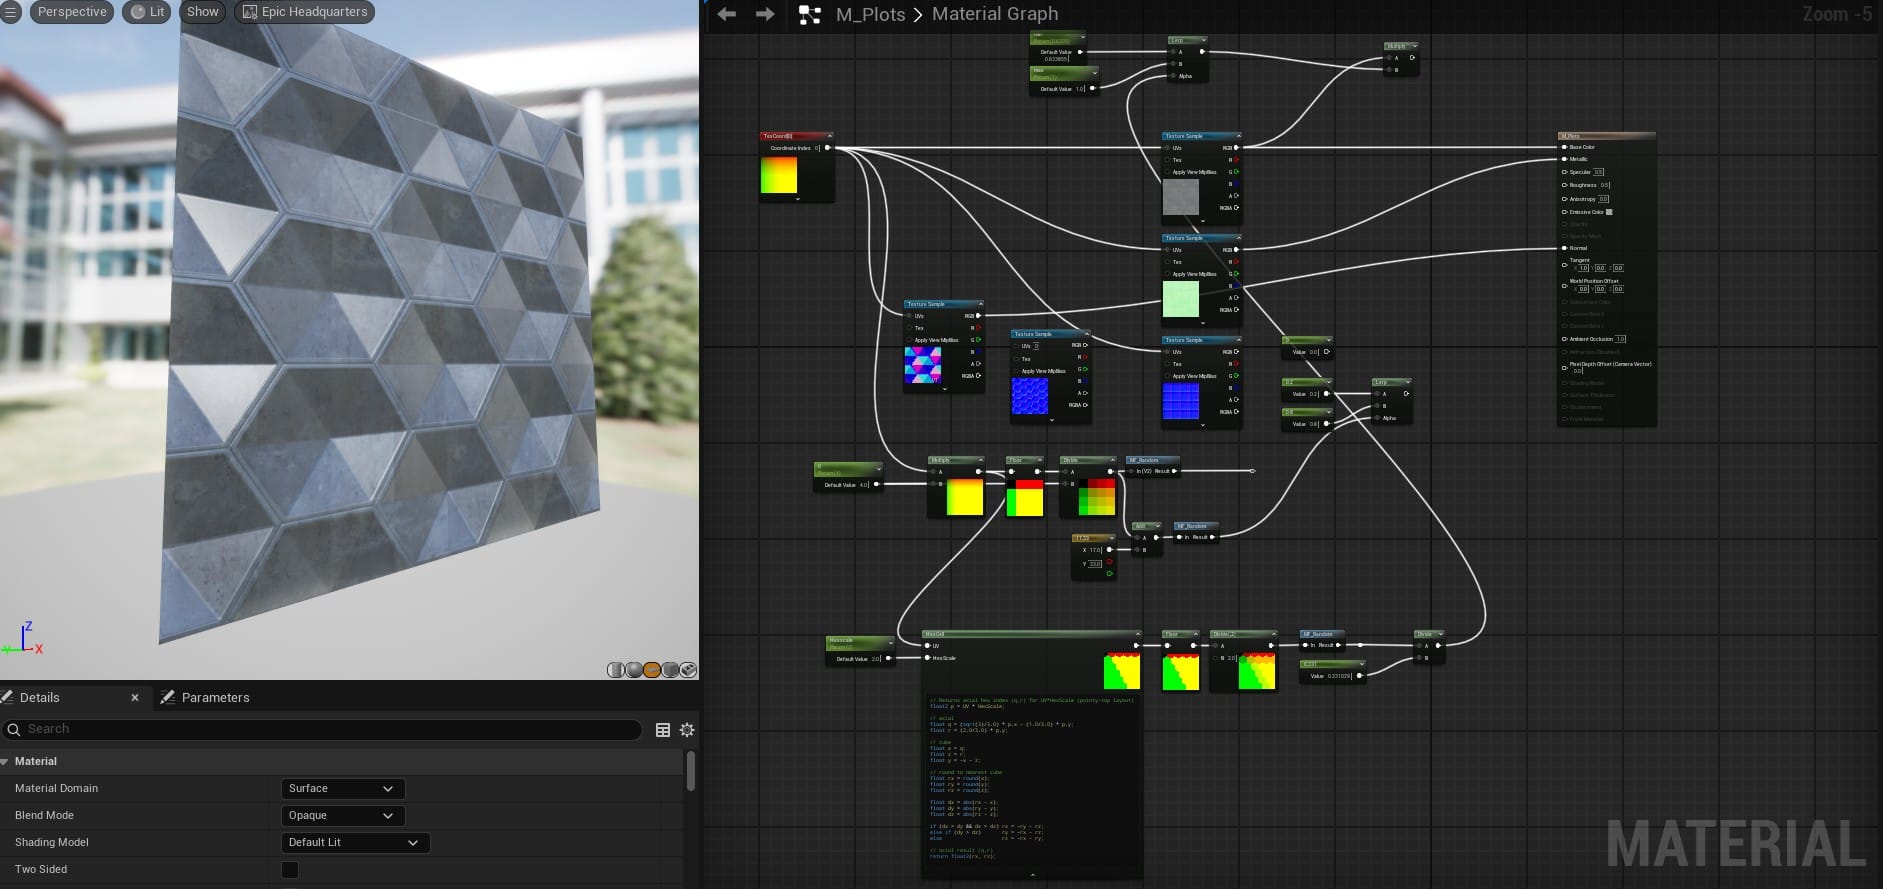Open the Shading Model dropdown

point(354,843)
